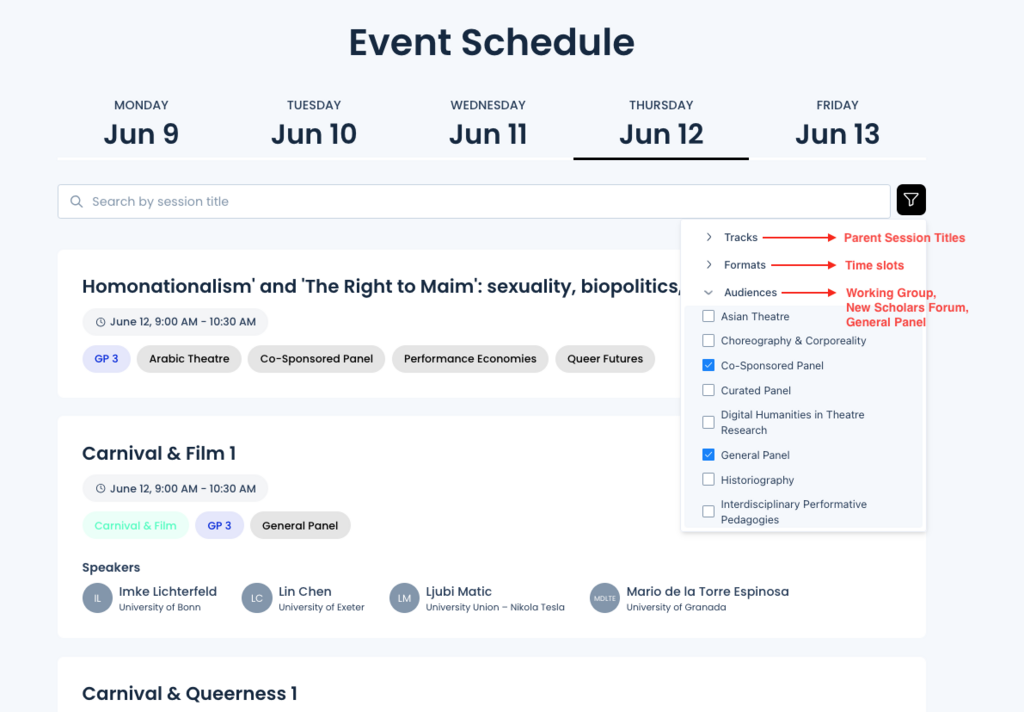
Task: Select the Thursday Jun 12 tab
Action: click(661, 124)
